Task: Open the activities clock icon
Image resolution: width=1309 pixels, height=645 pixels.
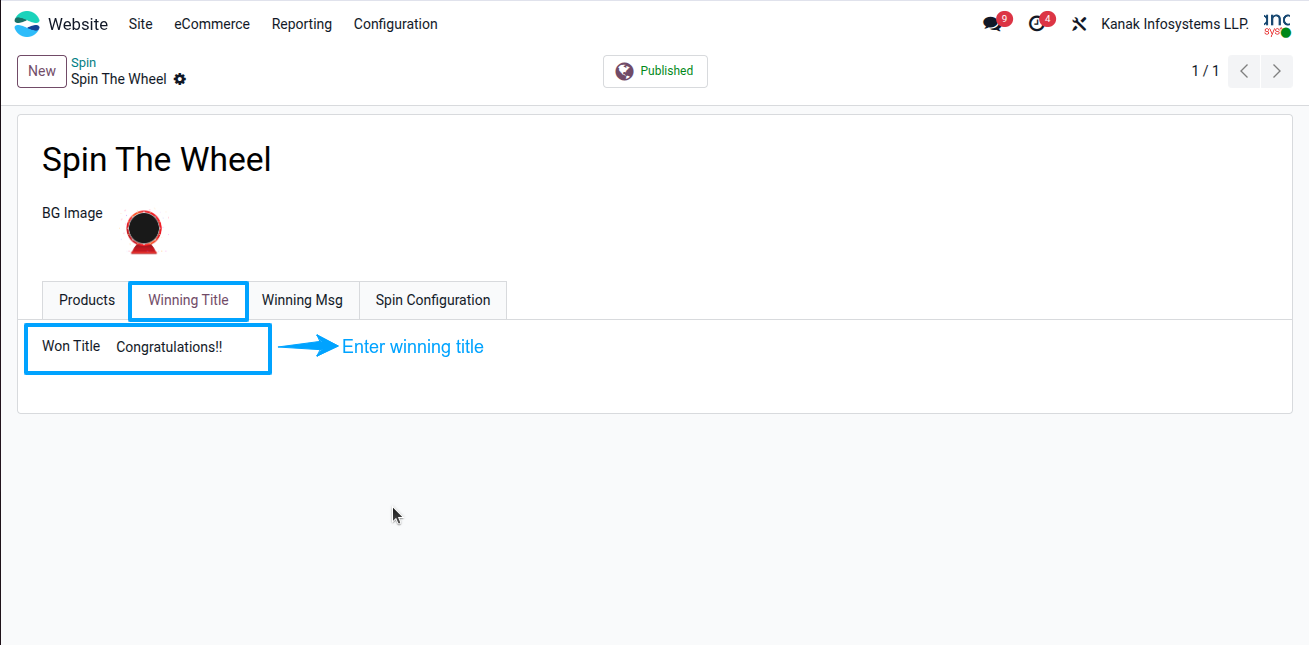Action: point(1037,24)
